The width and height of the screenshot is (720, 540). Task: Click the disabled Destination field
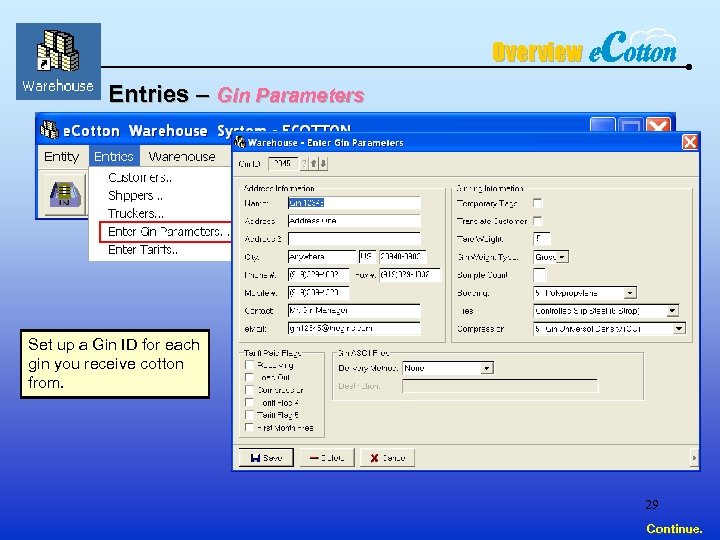pos(500,386)
